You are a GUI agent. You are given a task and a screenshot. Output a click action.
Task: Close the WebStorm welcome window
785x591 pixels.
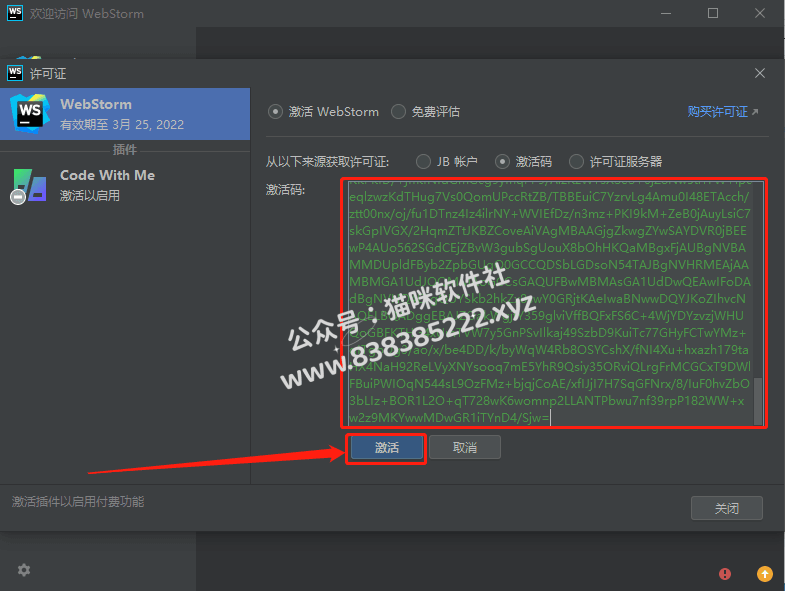[x=759, y=13]
